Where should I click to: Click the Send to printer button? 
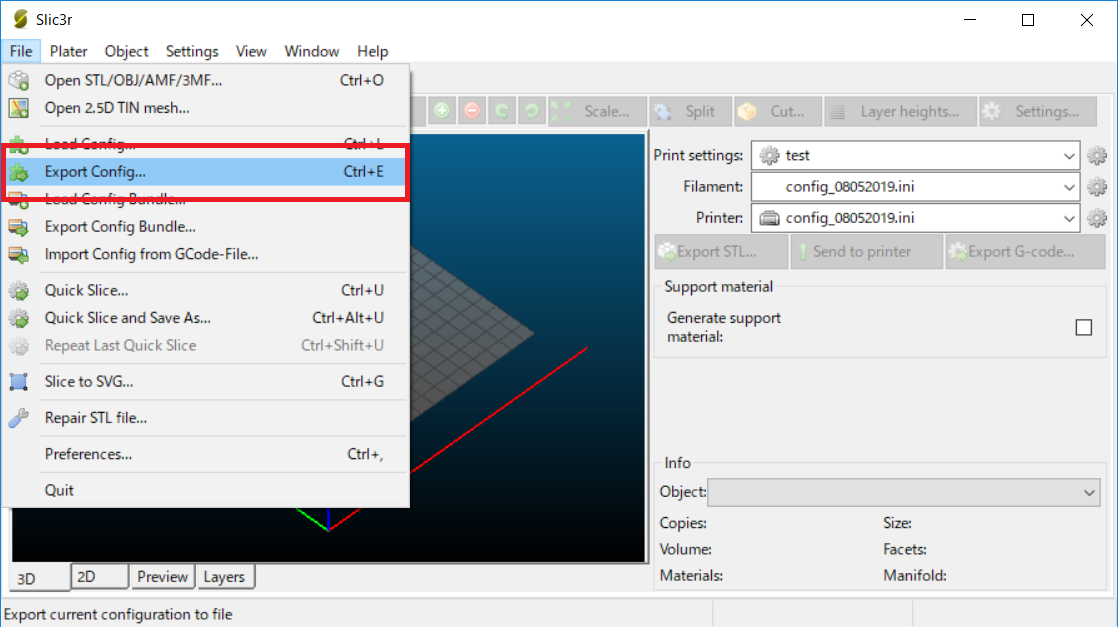(x=866, y=252)
